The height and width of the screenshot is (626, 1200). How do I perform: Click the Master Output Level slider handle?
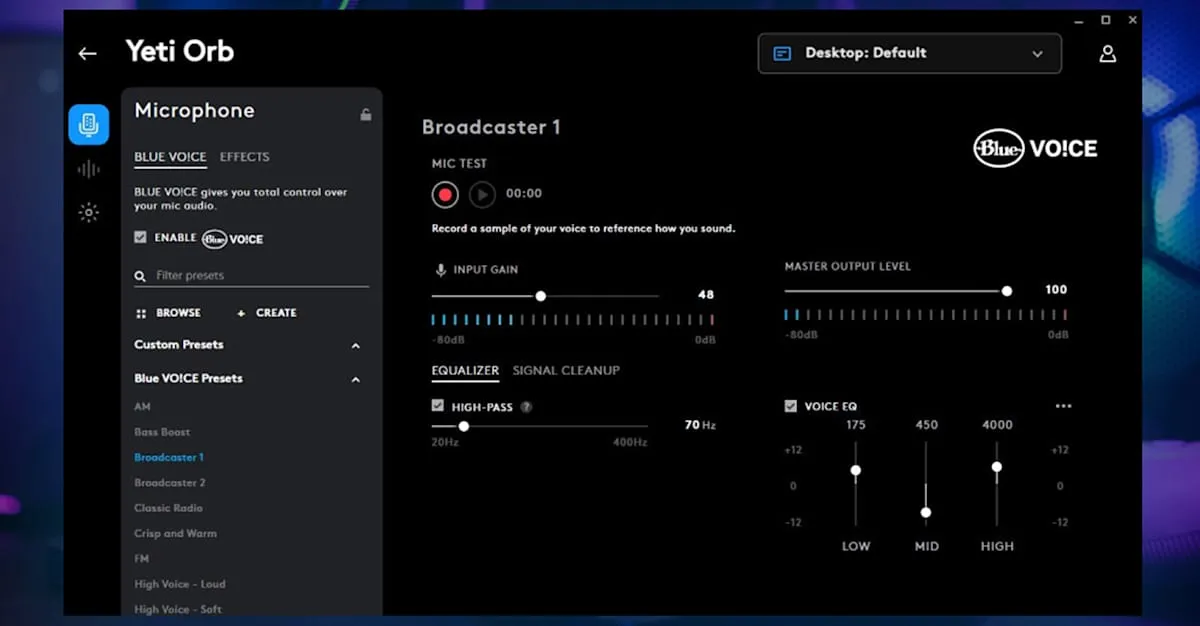[1007, 291]
